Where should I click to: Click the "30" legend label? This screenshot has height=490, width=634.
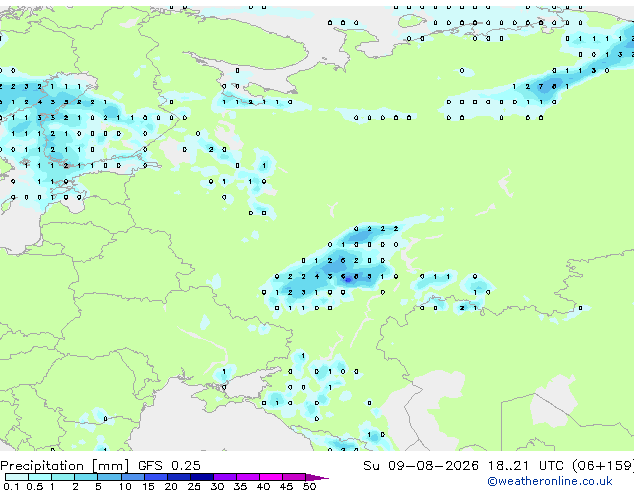pos(217,486)
